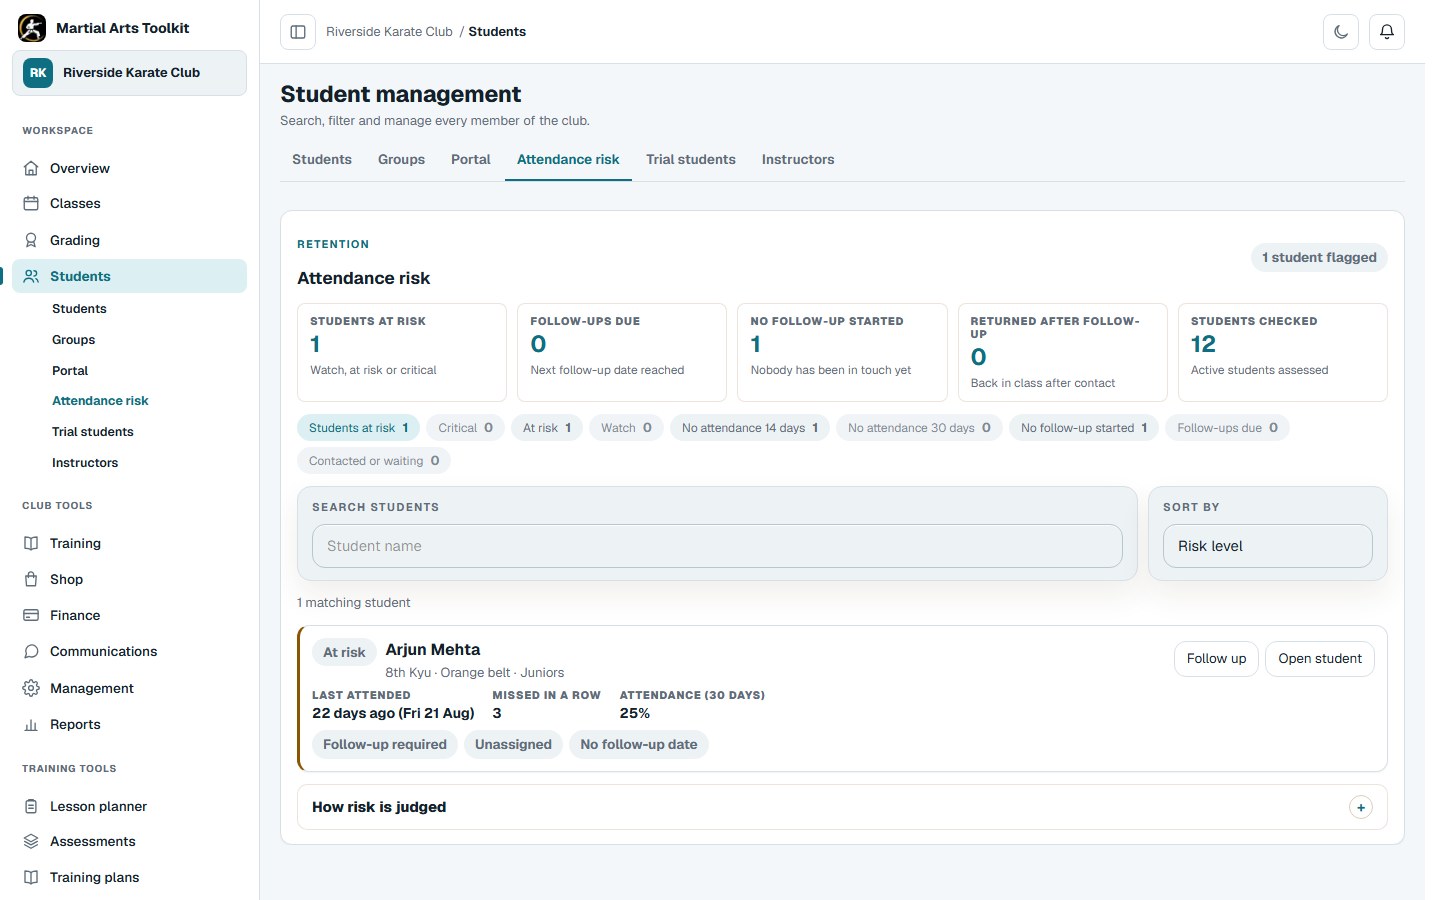Screen dimensions: 1440x900
Task: Open the Sort by Risk level dropdown
Action: (1267, 546)
